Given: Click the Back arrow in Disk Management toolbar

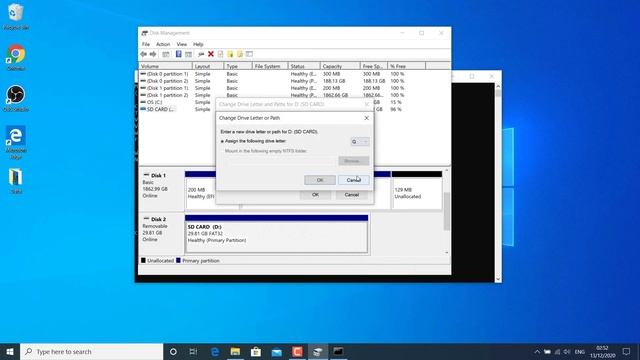Looking at the screenshot, I should point(143,54).
